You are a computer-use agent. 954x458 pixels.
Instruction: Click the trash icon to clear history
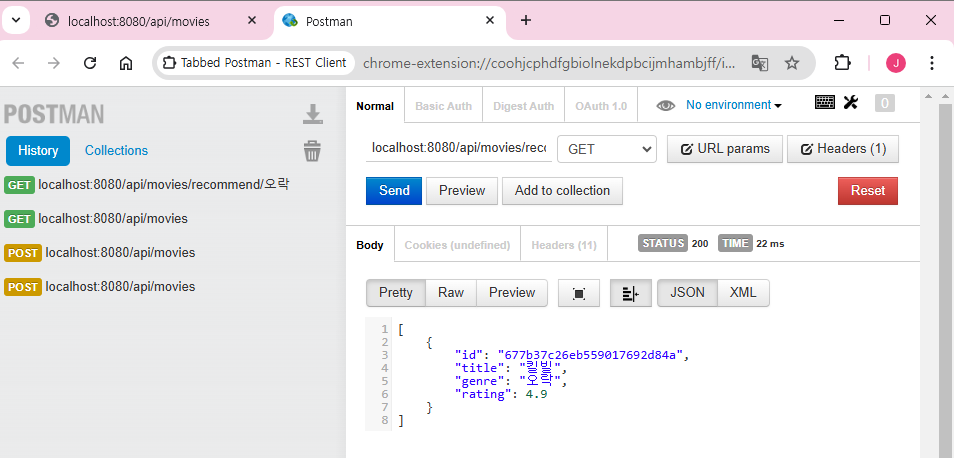[x=312, y=151]
